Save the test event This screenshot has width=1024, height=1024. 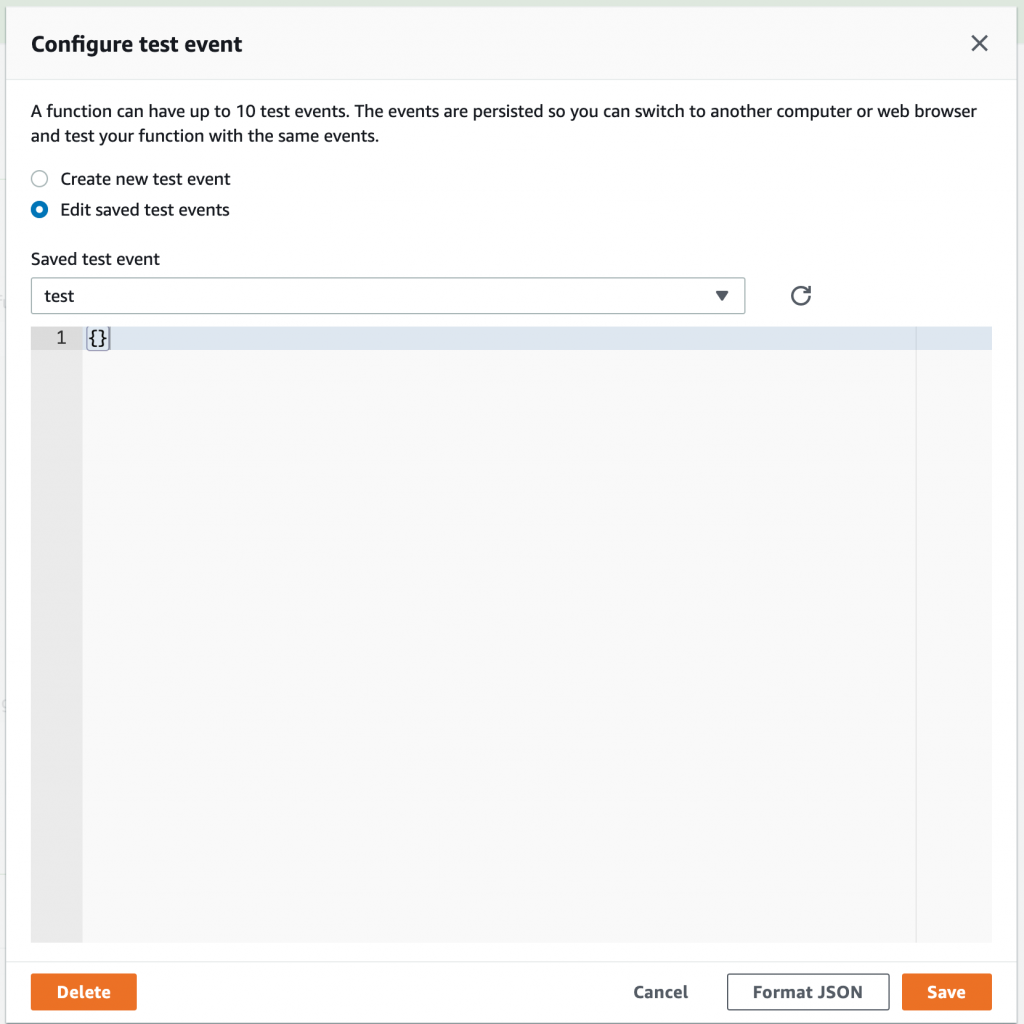[946, 991]
